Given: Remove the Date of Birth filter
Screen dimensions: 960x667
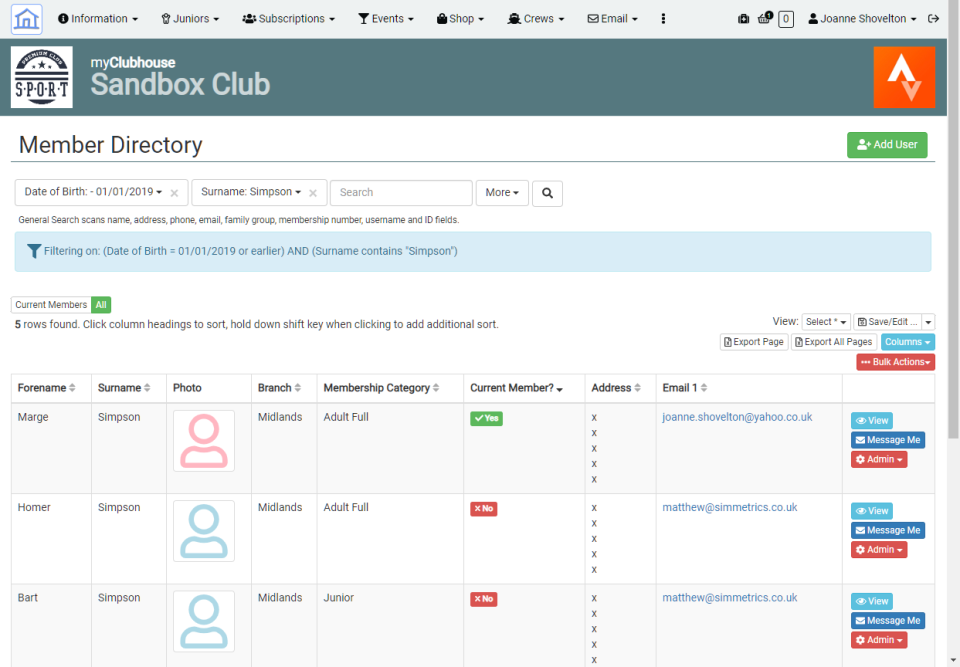Looking at the screenshot, I should click(174, 192).
